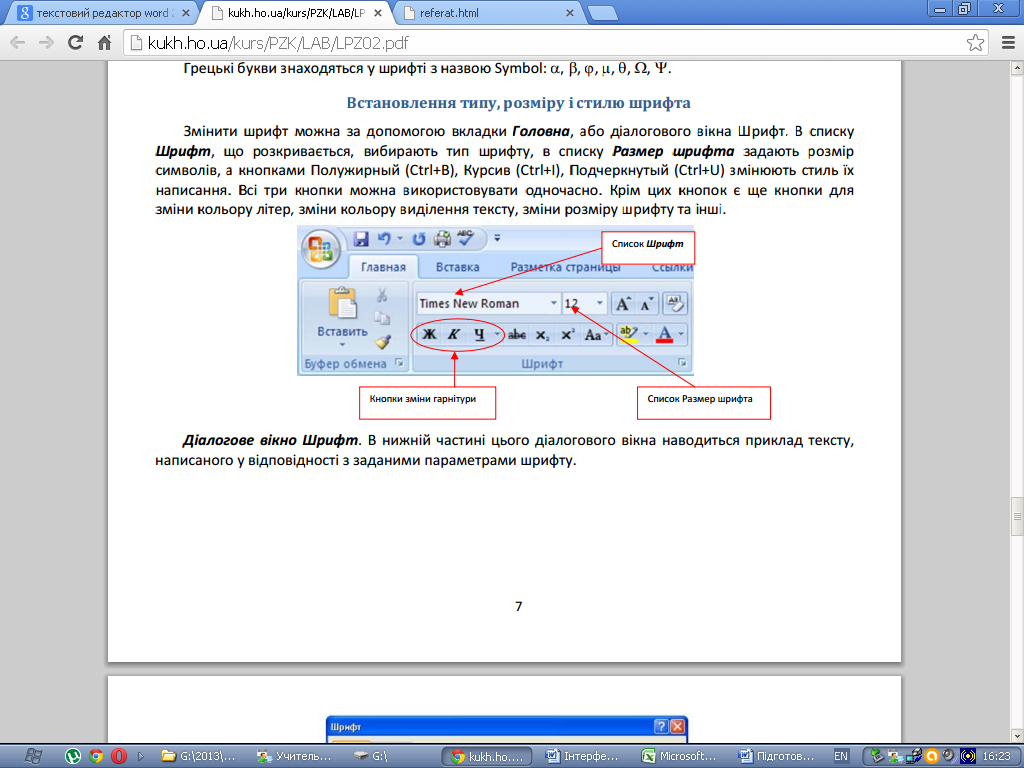1024x768 pixels.
Task: Click the Format Painter brush icon
Action: pos(383,341)
